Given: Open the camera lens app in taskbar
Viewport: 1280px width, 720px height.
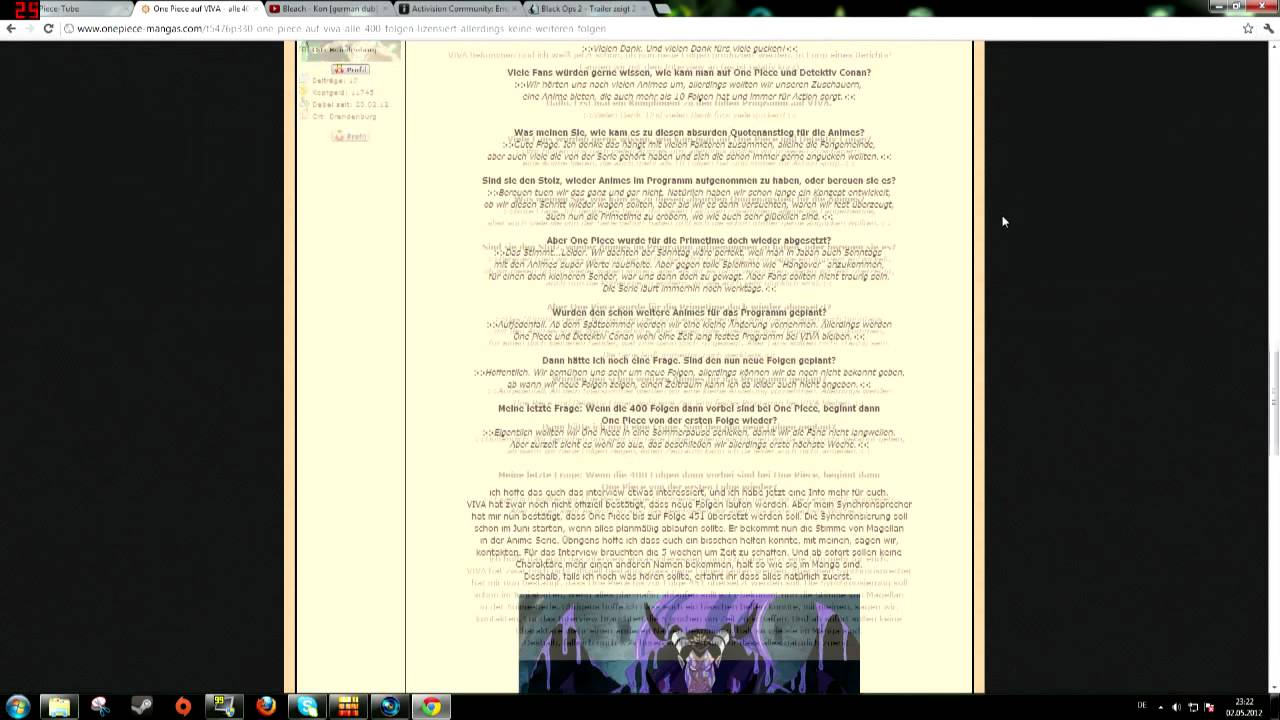Looking at the screenshot, I should [x=389, y=707].
